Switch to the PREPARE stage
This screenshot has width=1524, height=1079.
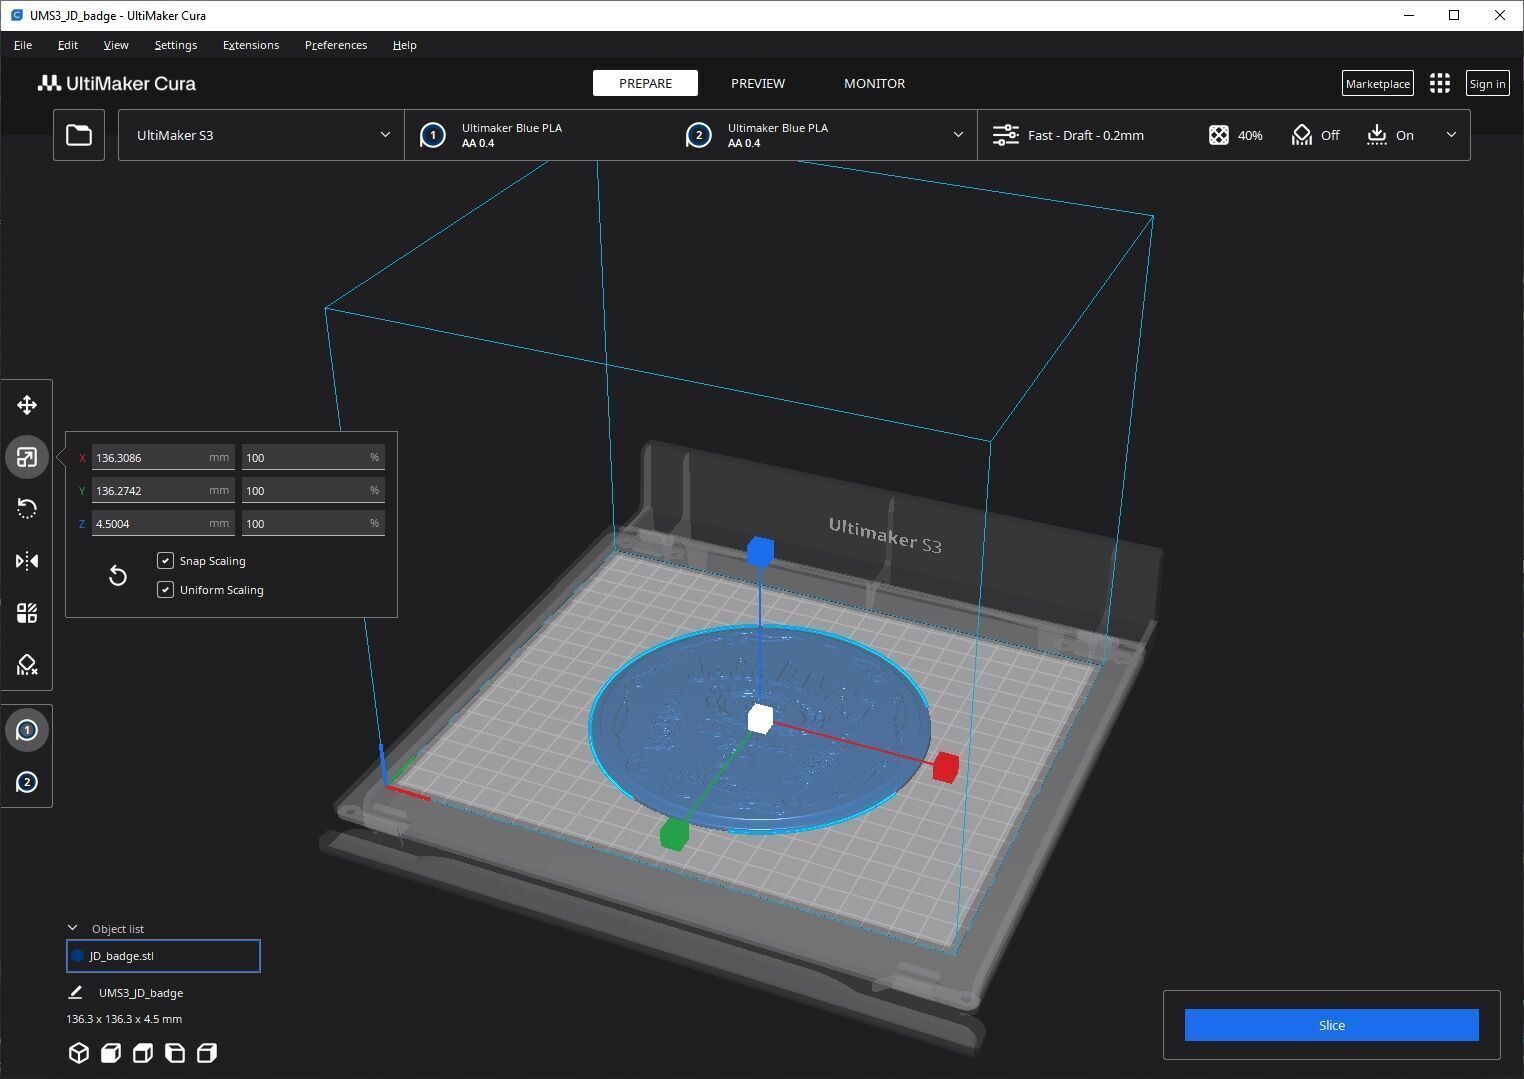click(645, 83)
